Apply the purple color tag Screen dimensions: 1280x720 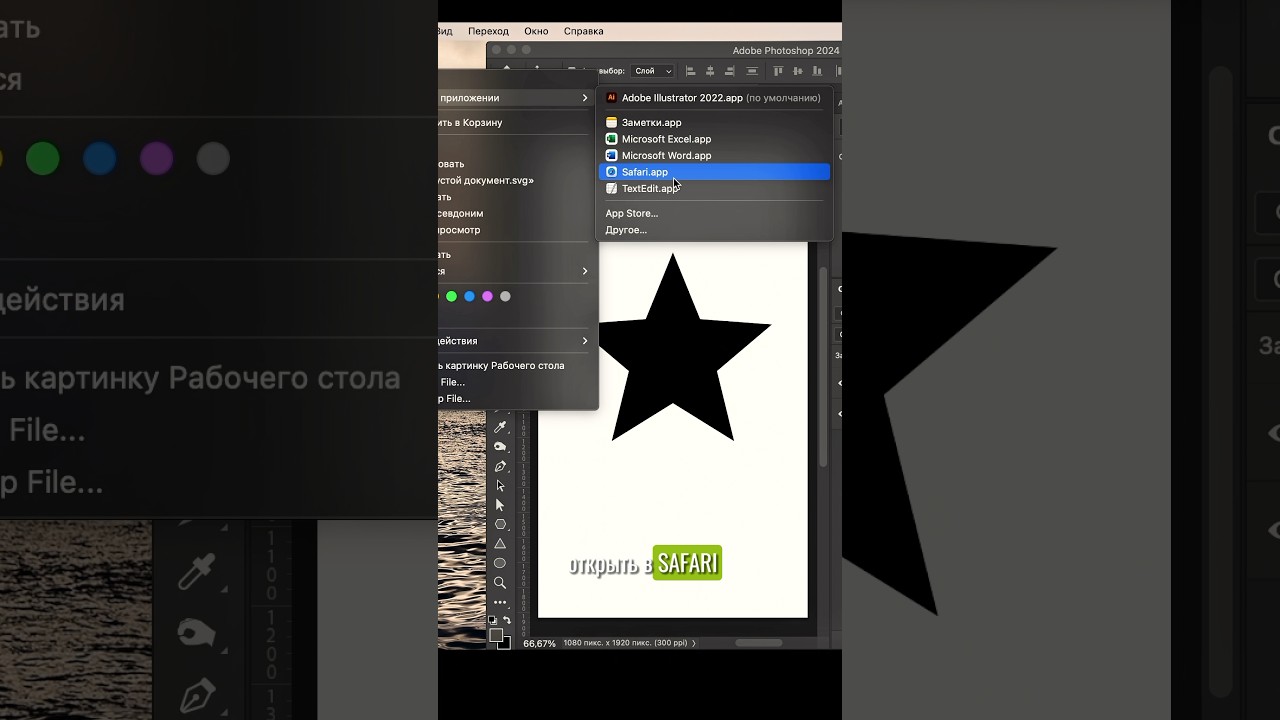pos(487,296)
